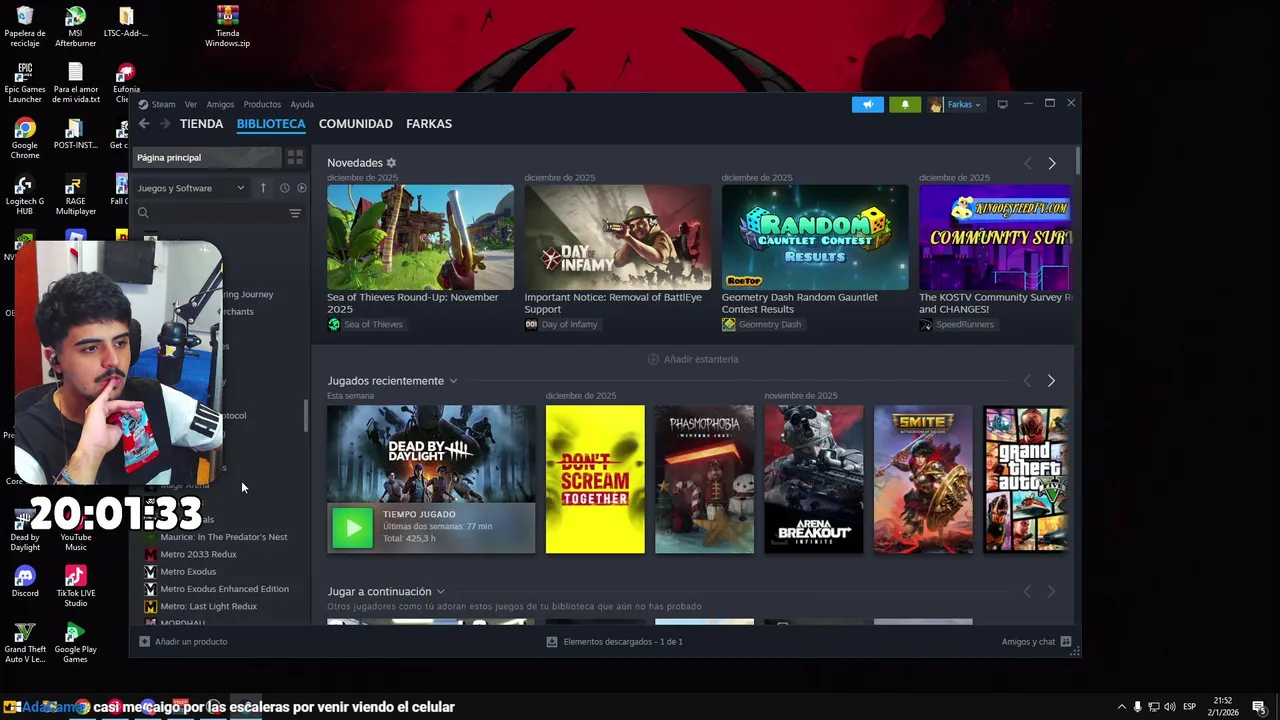Toggle the ready-to-play filter icon

[302, 188]
